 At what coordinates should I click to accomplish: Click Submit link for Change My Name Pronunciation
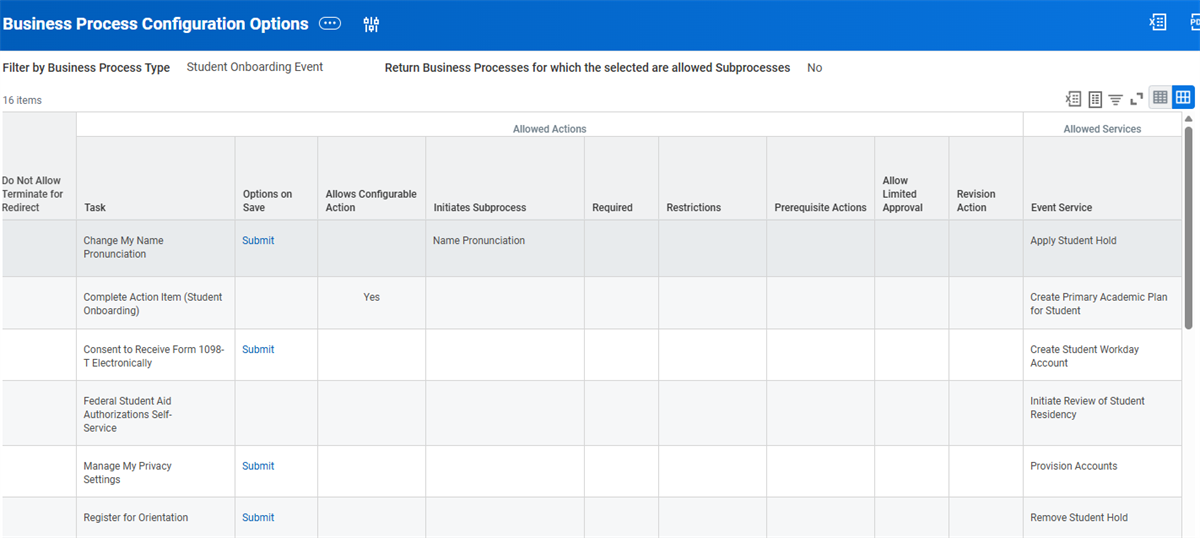pos(258,241)
